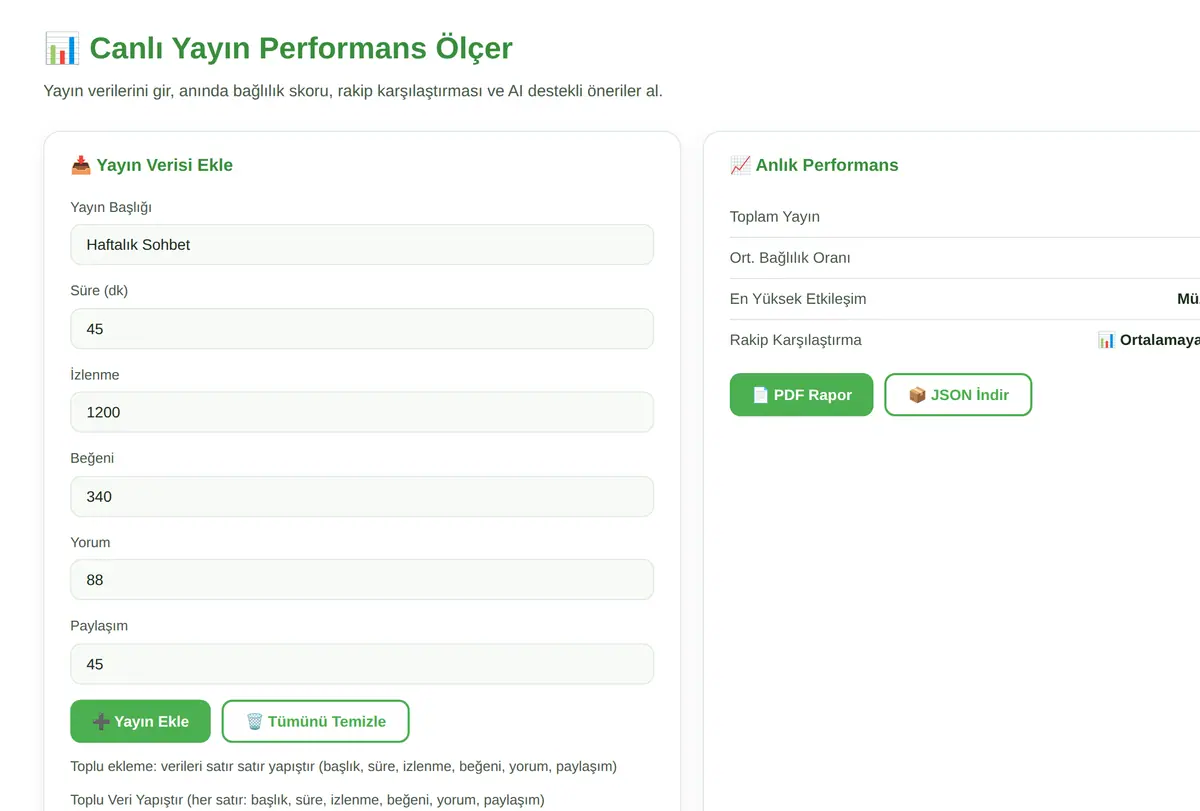Click the Beğeni input showing 340
The image size is (1200, 811).
(x=362, y=496)
